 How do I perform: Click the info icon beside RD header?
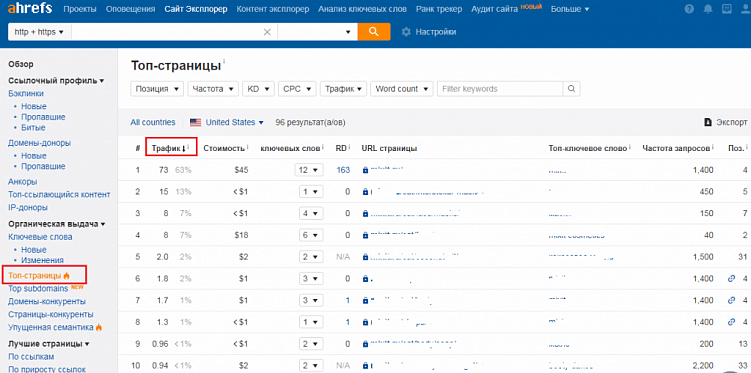[349, 147]
